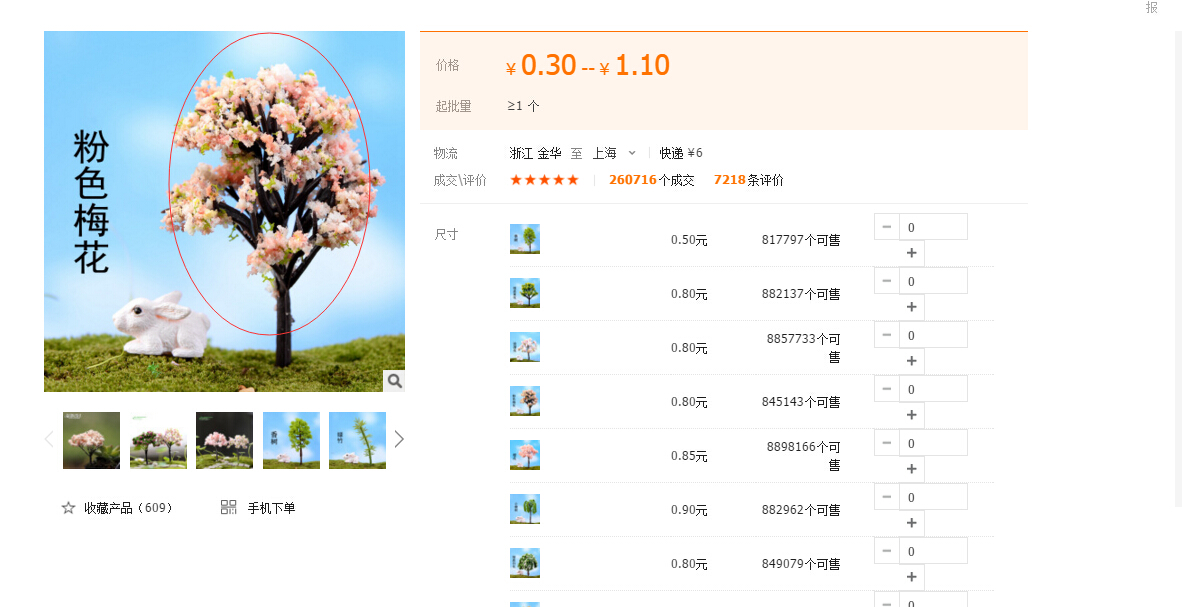
Task: Show next thumbnails with the right arrow
Action: click(399, 439)
